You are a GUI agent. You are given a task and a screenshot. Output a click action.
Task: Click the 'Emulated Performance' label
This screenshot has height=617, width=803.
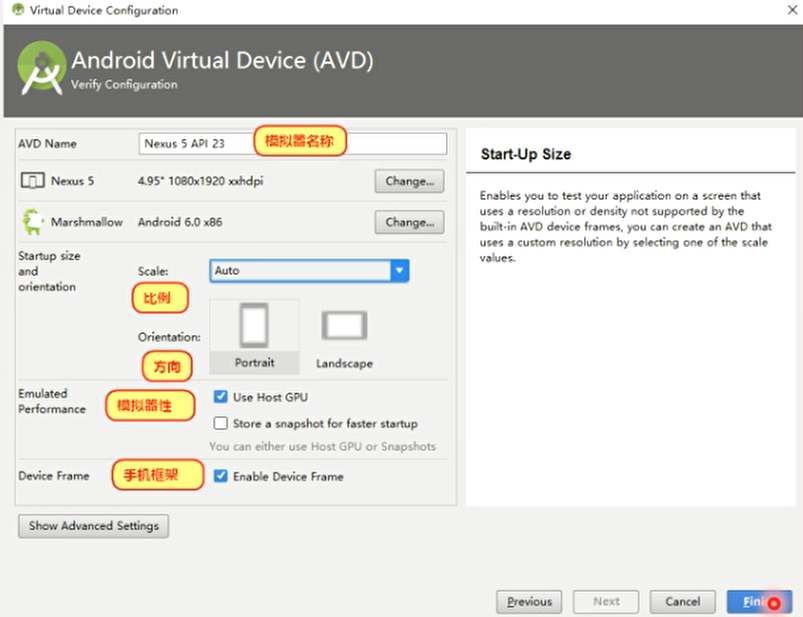pyautogui.click(x=52, y=401)
